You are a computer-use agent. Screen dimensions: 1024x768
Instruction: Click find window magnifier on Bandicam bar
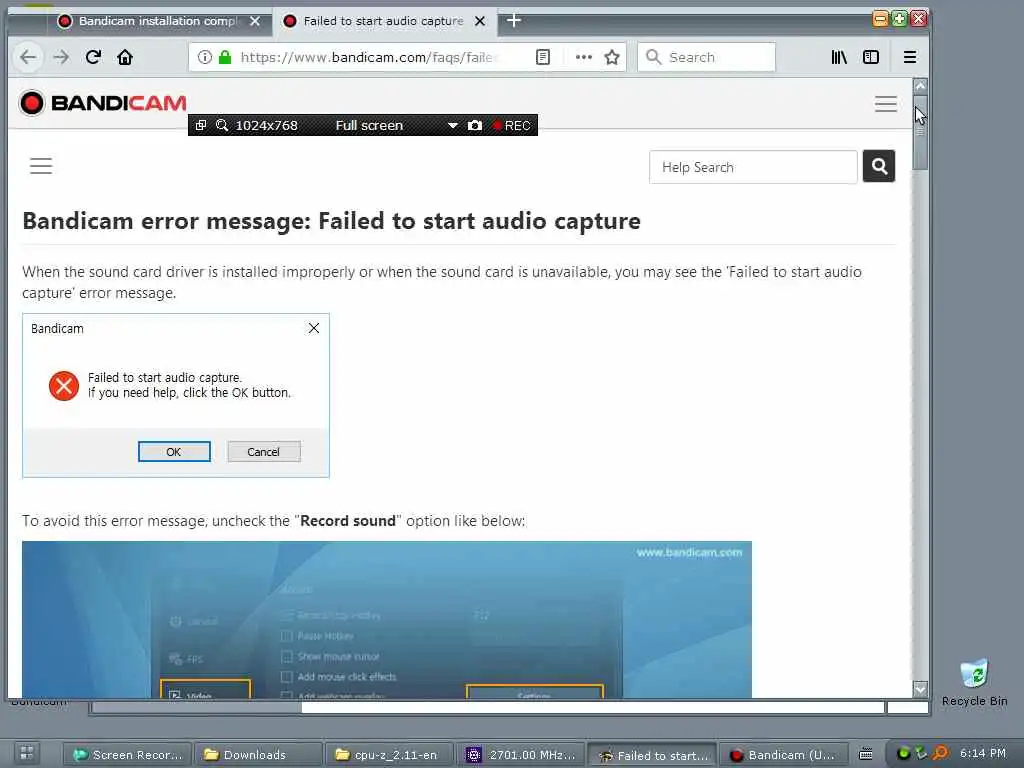point(222,125)
